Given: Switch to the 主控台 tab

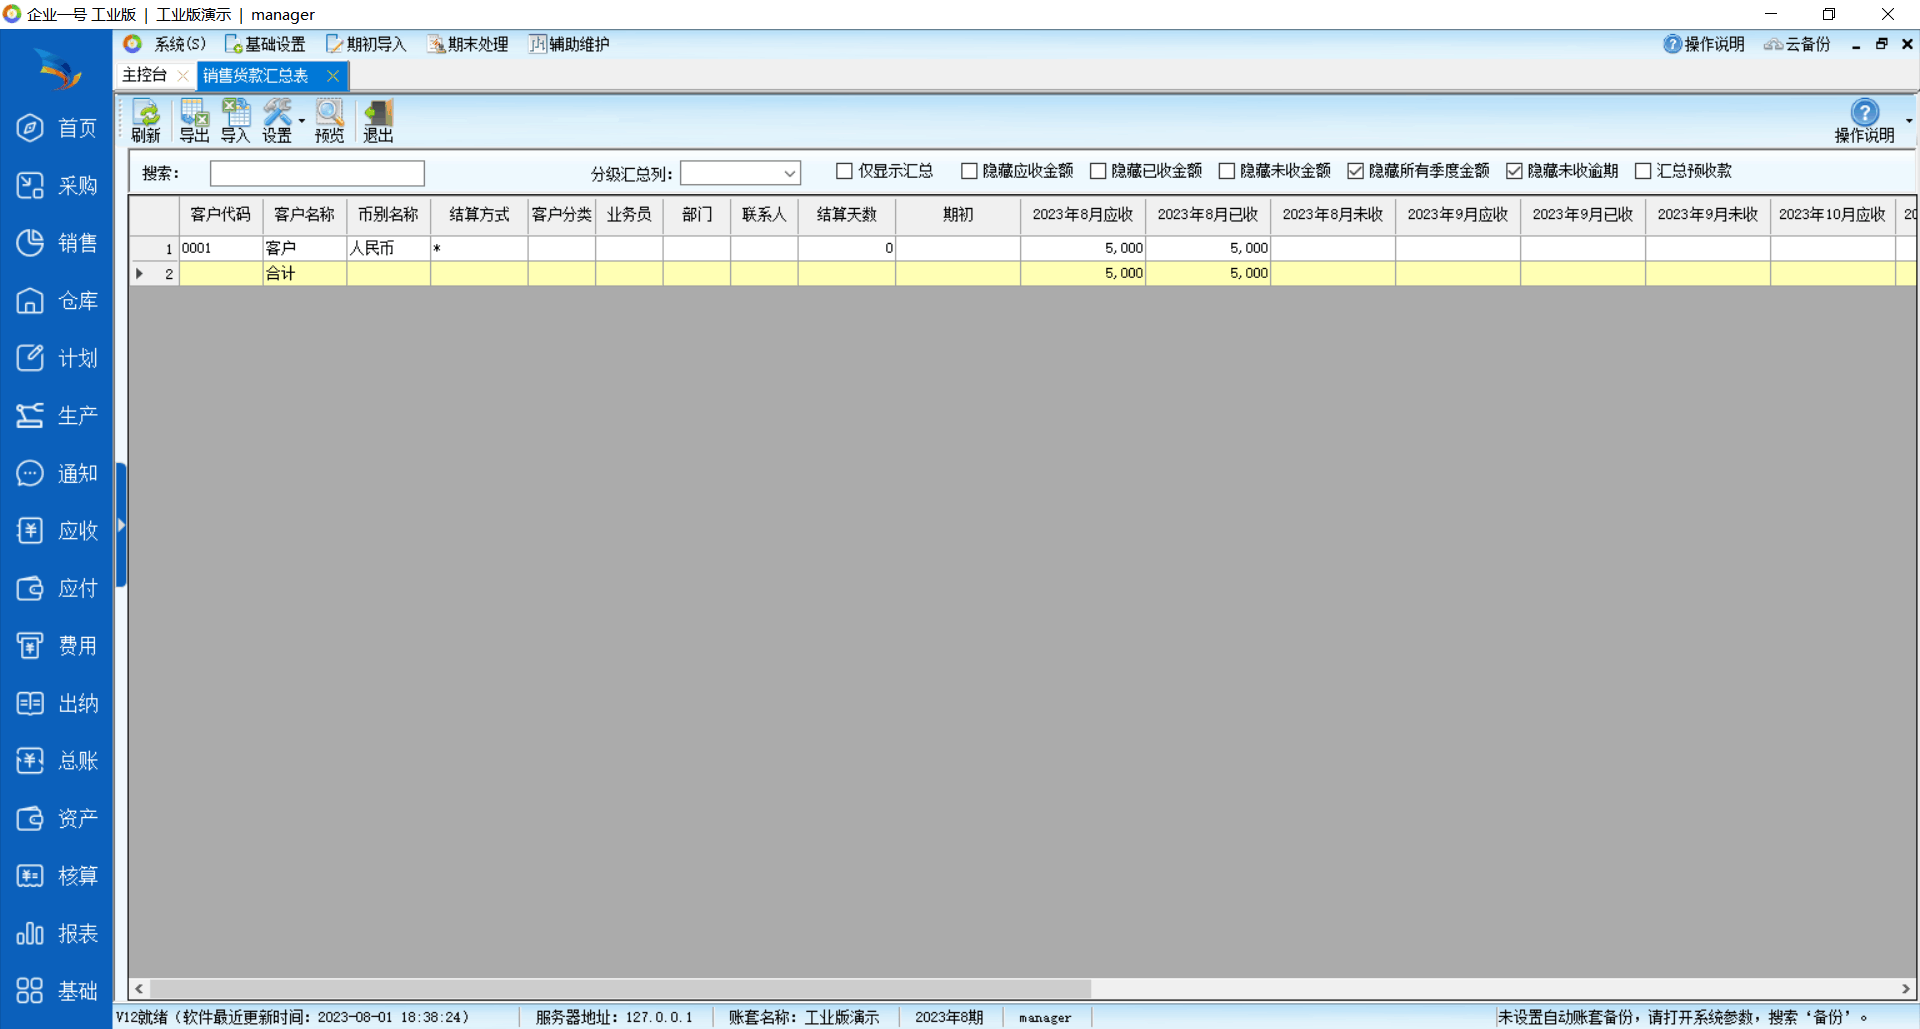Looking at the screenshot, I should click(x=145, y=75).
